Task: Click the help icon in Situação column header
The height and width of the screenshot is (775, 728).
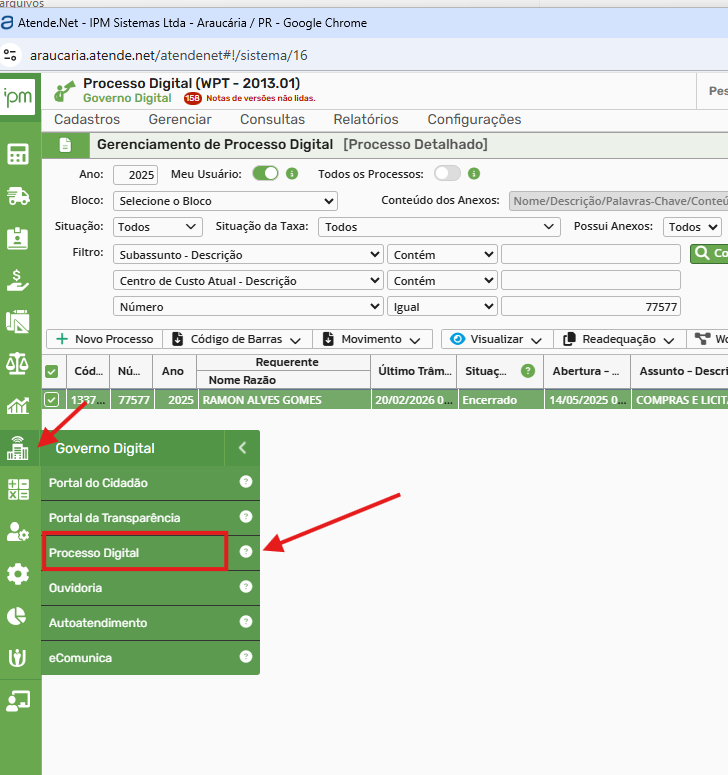Action: click(x=528, y=371)
